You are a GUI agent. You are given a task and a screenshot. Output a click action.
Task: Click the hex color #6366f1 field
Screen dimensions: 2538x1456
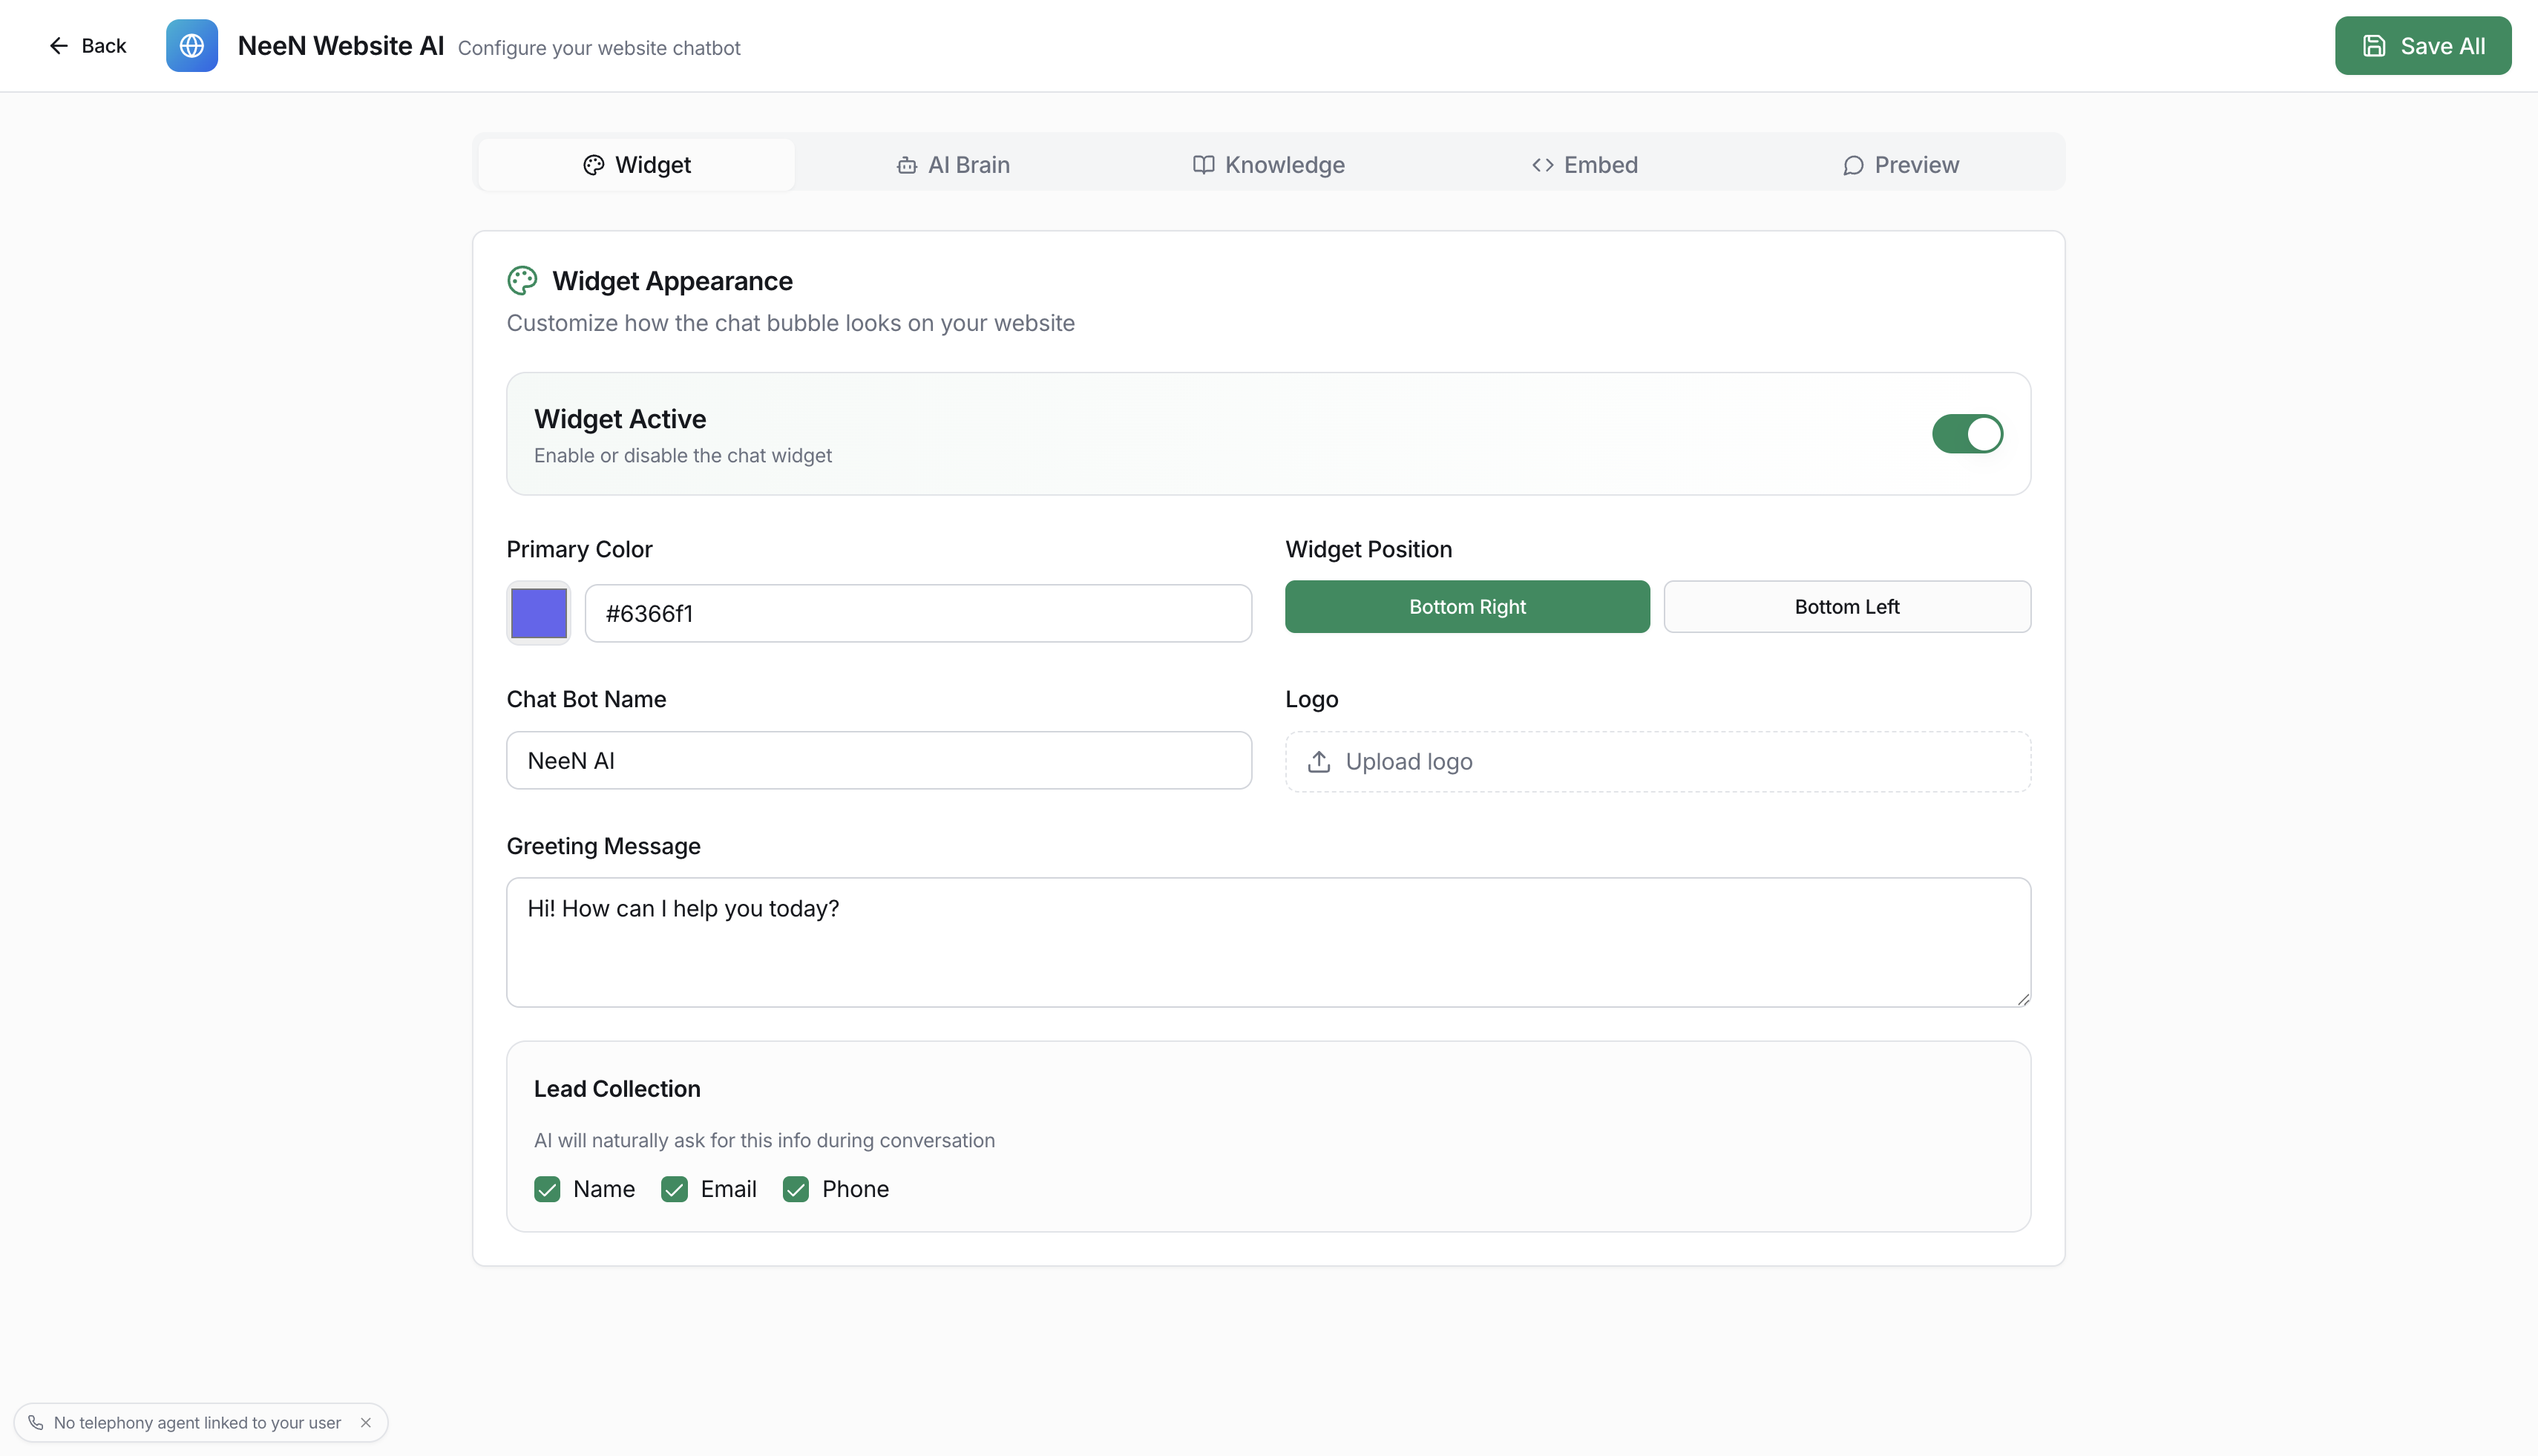click(x=918, y=614)
